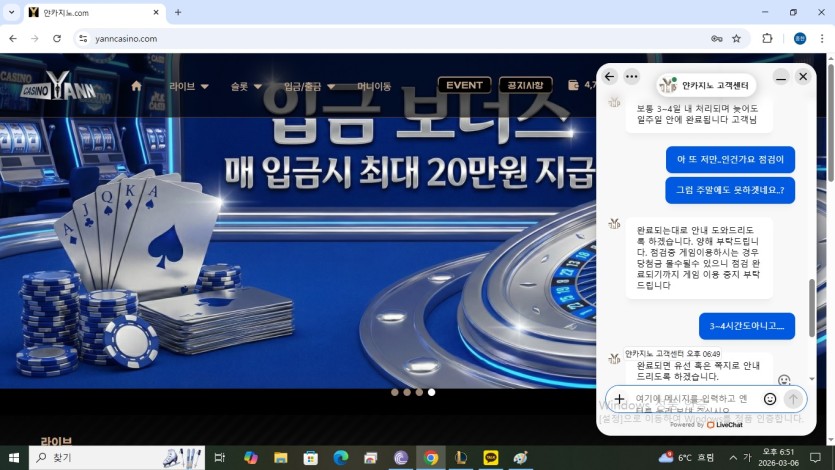
Task: Click the taskbar search box 찾기
Action: click(117, 458)
